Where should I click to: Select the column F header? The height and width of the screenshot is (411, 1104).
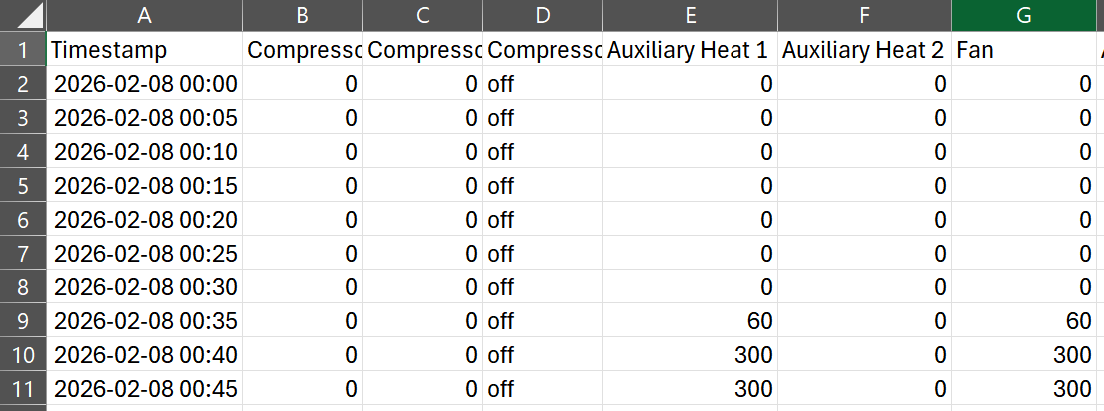(x=864, y=15)
